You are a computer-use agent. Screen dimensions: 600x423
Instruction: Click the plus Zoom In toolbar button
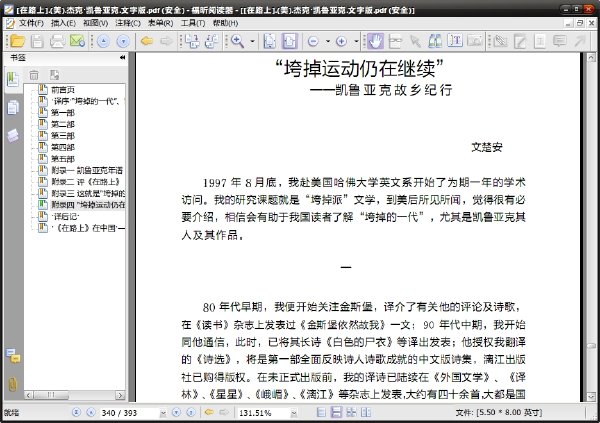click(x=341, y=41)
